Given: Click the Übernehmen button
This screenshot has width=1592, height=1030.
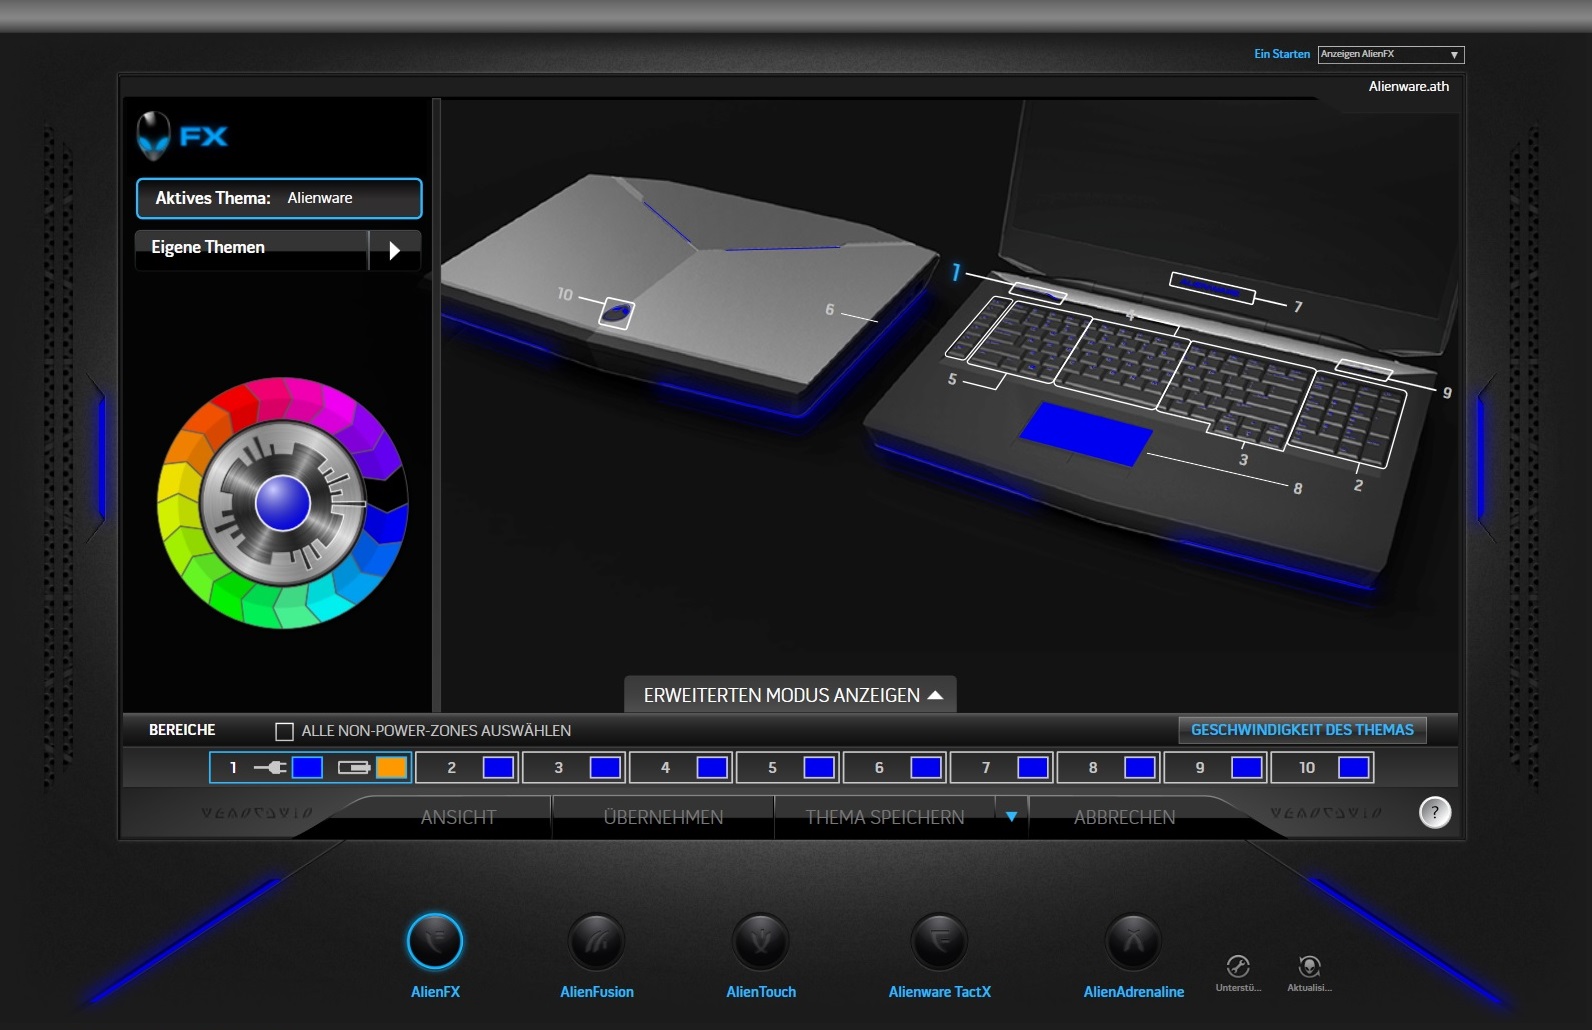Looking at the screenshot, I should tap(663, 817).
